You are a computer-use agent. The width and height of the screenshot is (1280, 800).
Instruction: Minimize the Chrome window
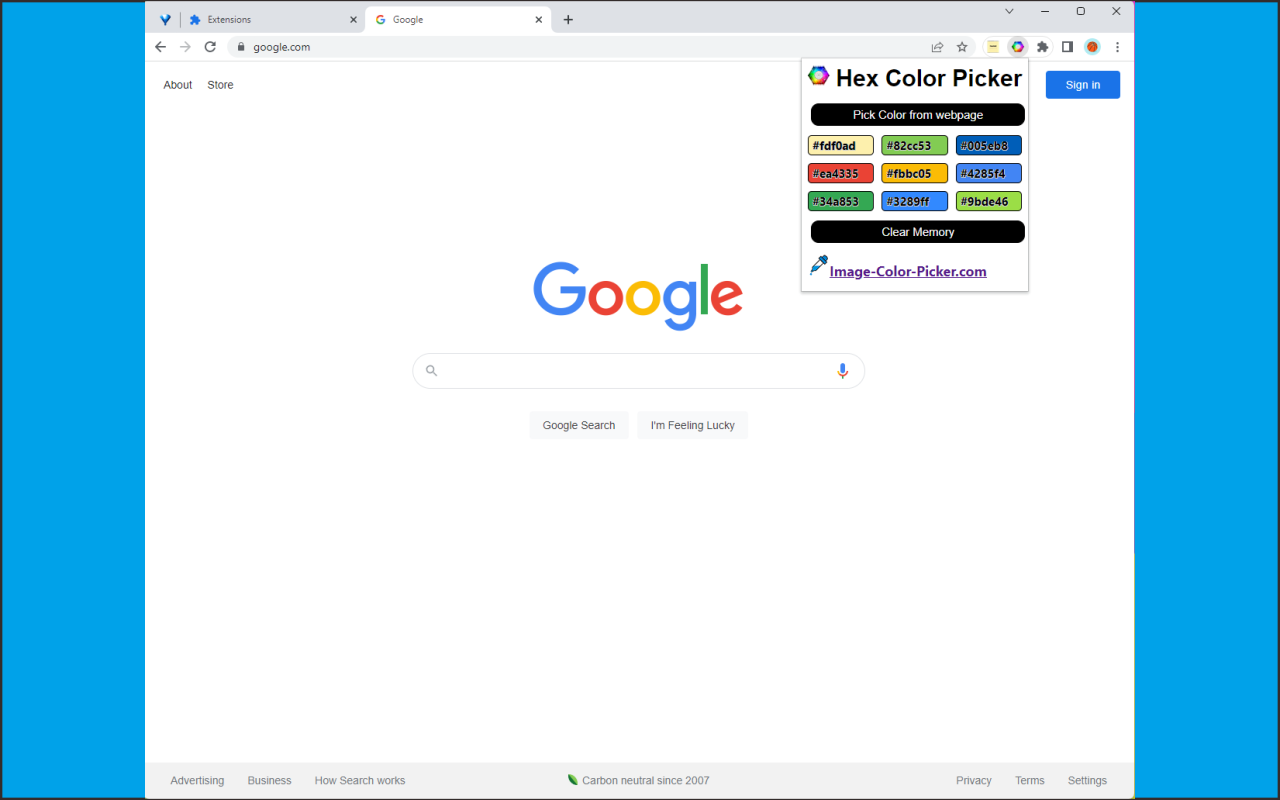[1045, 11]
